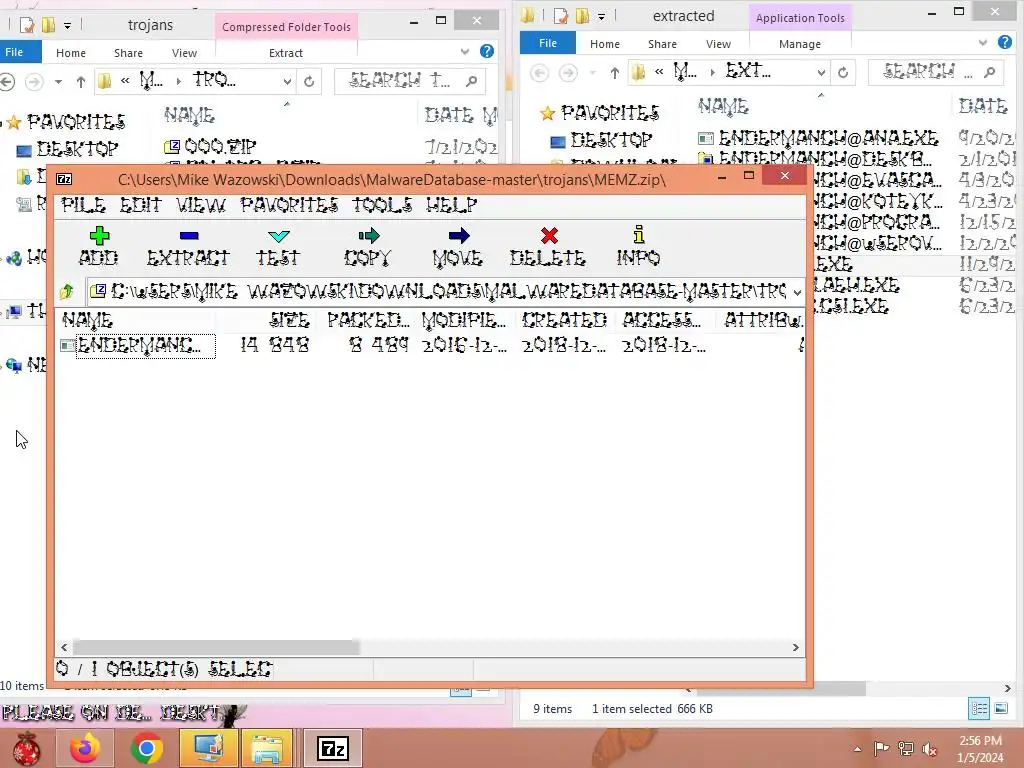
Task: Click the 7z icon in 7-Zip title bar
Action: coord(65,180)
